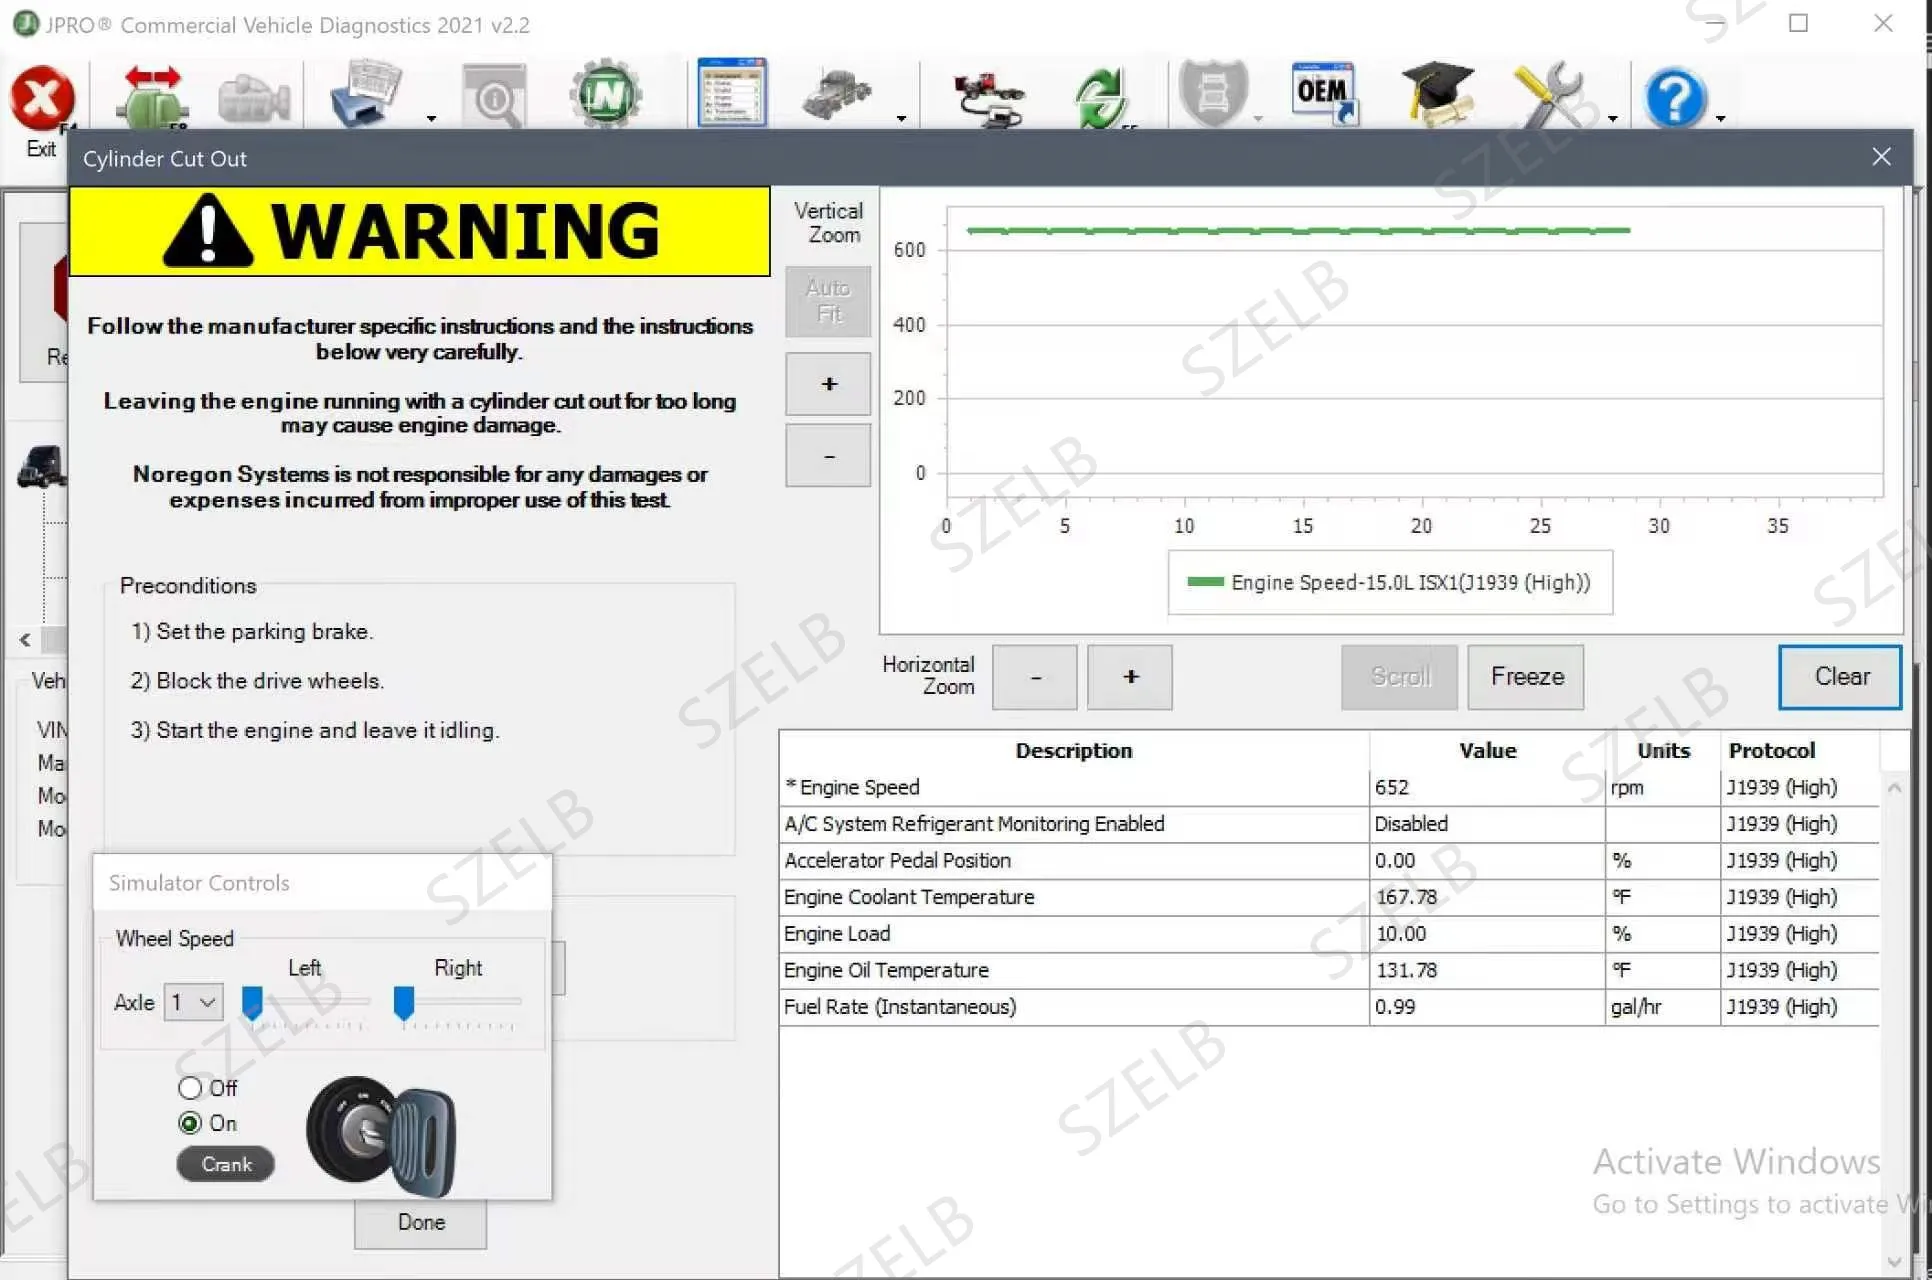This screenshot has width=1932, height=1280.
Task: Select the On ignition radio button
Action: [x=189, y=1123]
